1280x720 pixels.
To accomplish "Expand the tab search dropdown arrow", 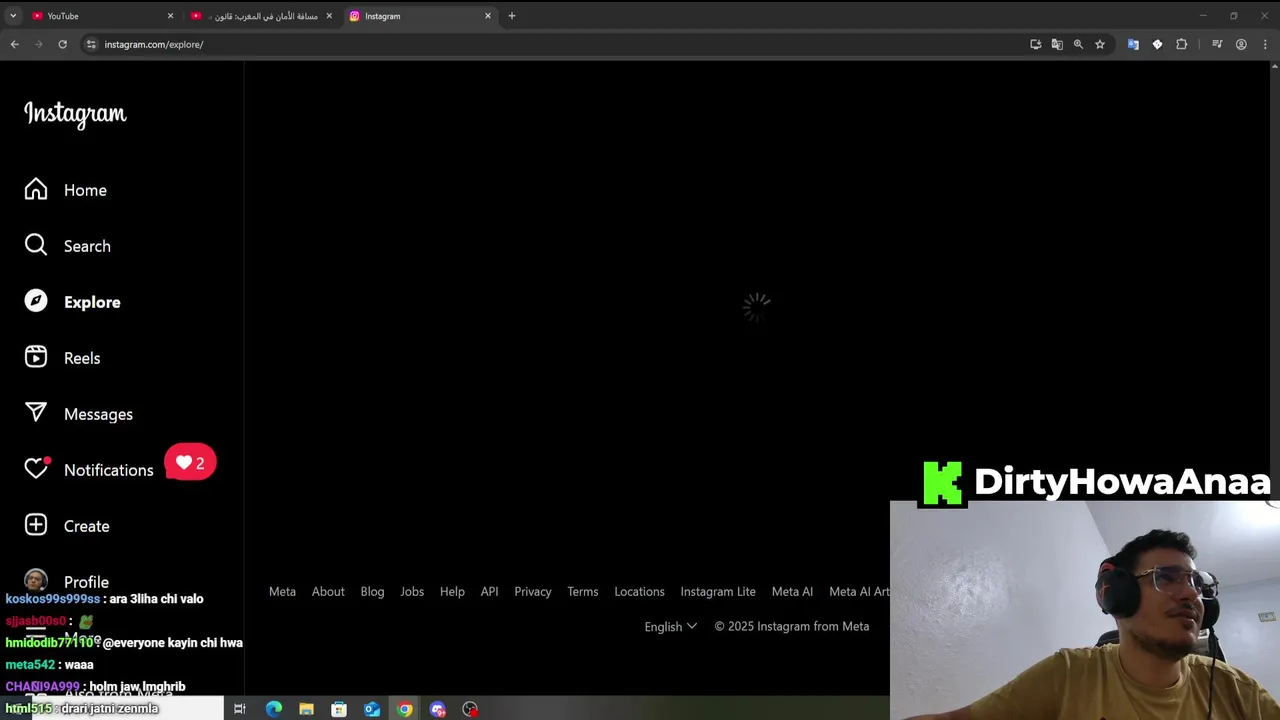I will [13, 16].
